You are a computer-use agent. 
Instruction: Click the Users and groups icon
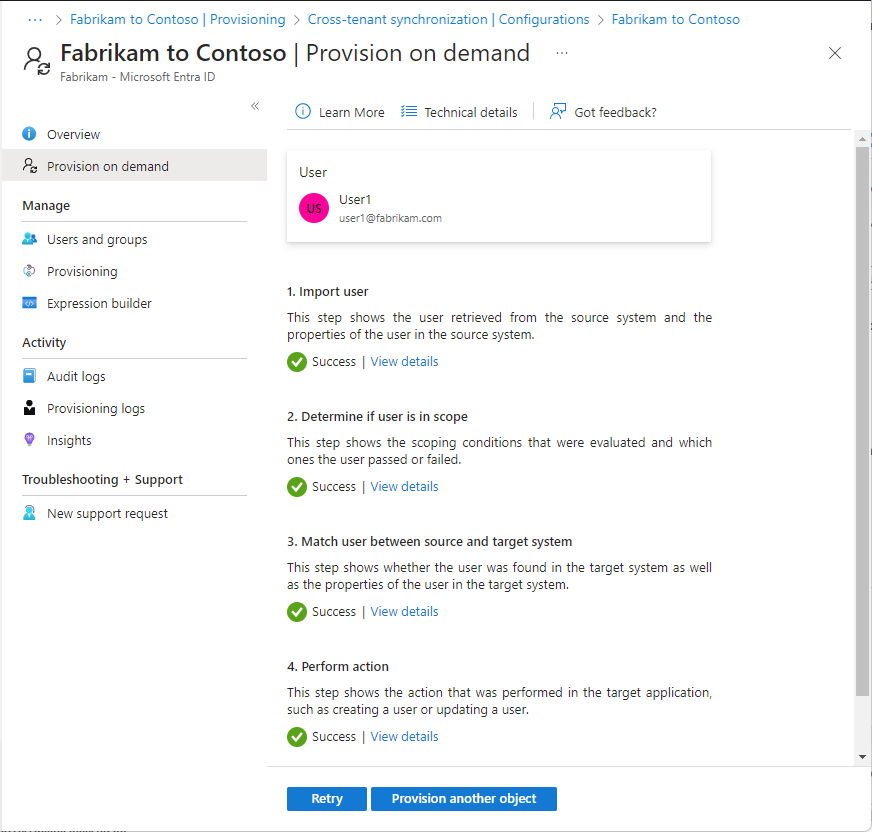[30, 239]
